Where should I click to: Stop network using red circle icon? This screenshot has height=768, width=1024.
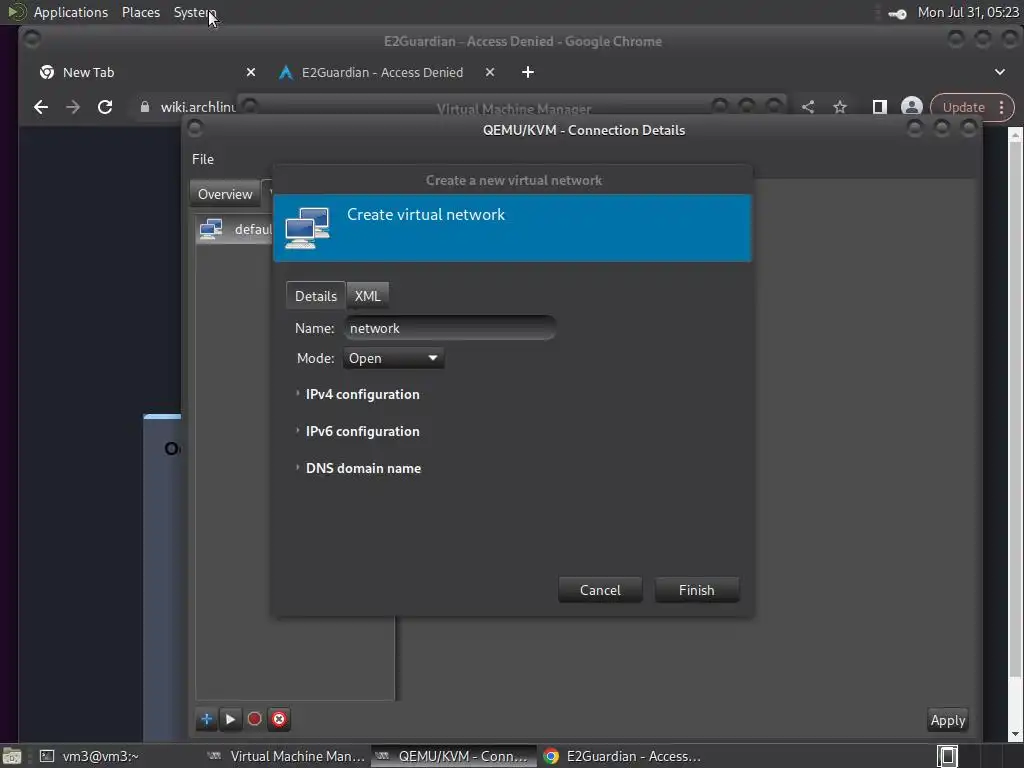point(255,719)
